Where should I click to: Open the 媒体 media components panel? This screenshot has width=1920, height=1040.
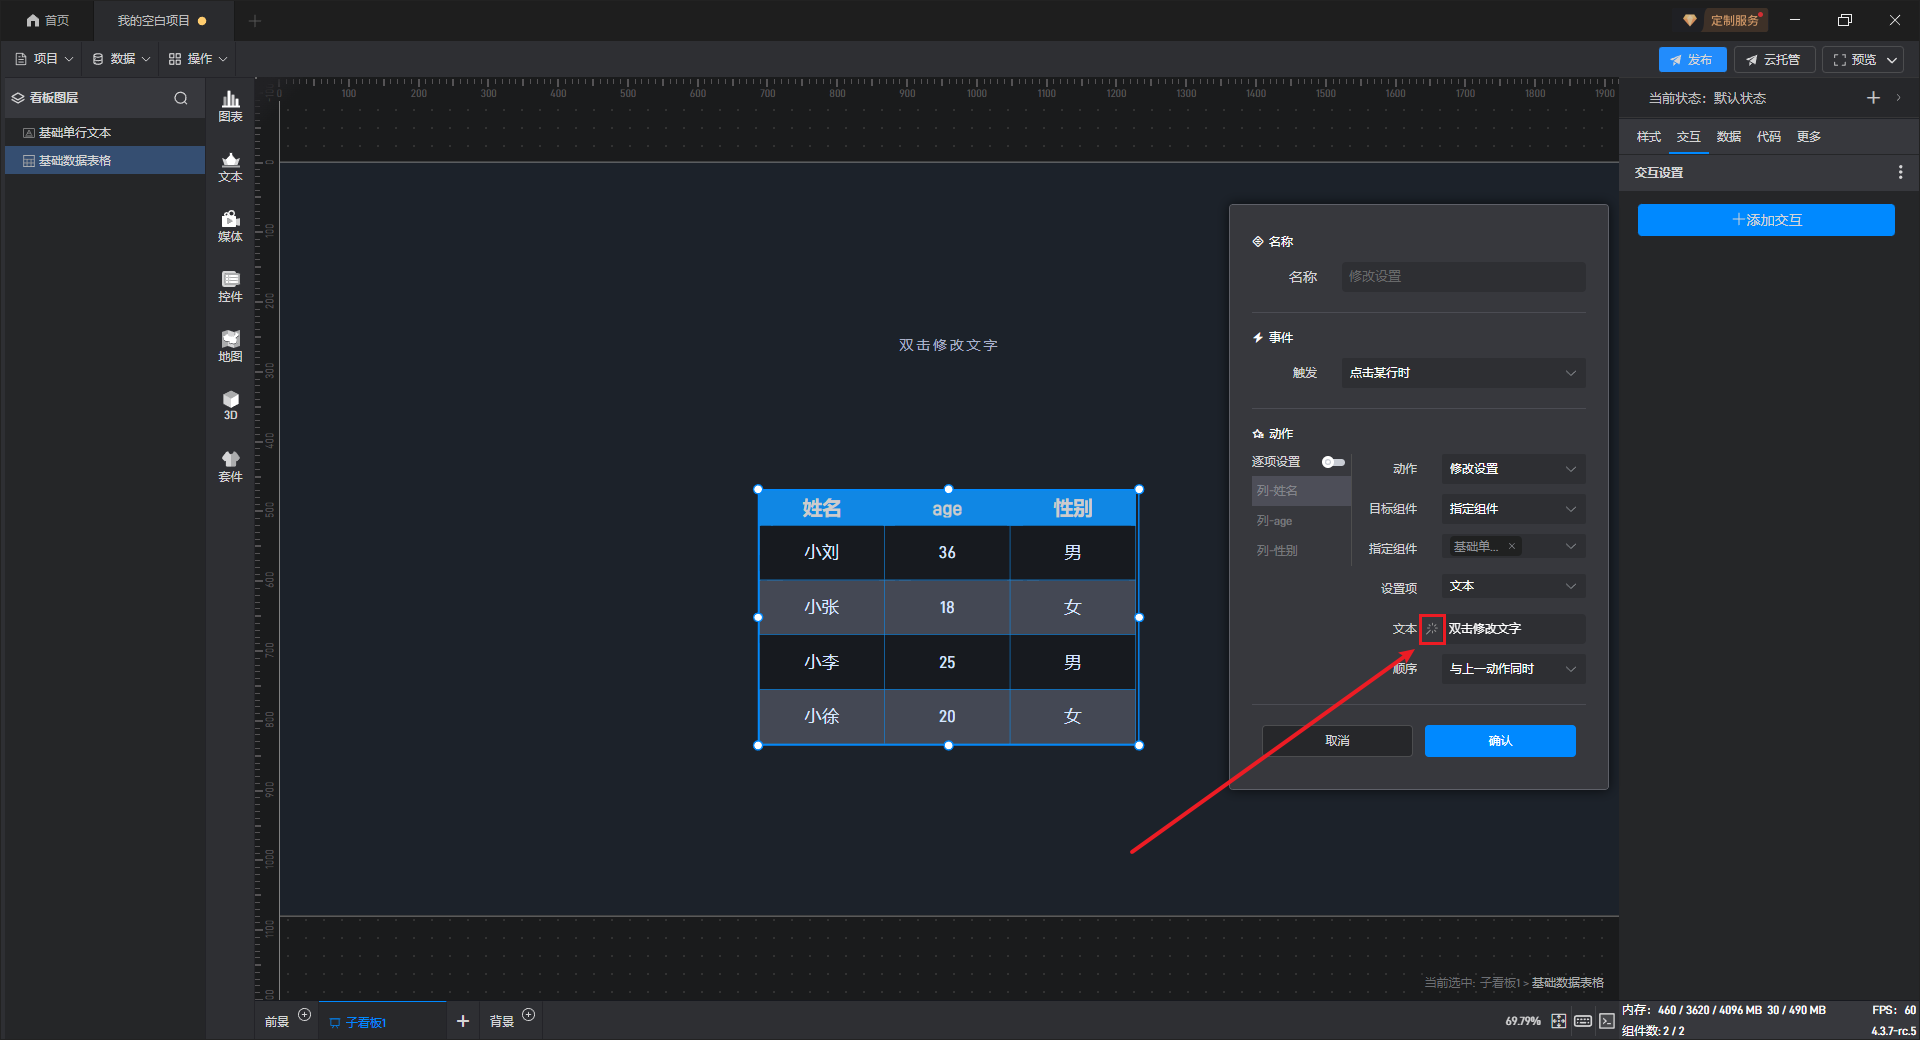[230, 226]
